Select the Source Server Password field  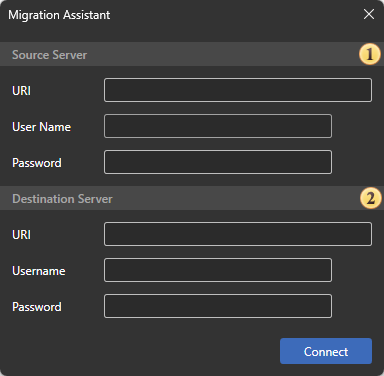[x=218, y=162]
